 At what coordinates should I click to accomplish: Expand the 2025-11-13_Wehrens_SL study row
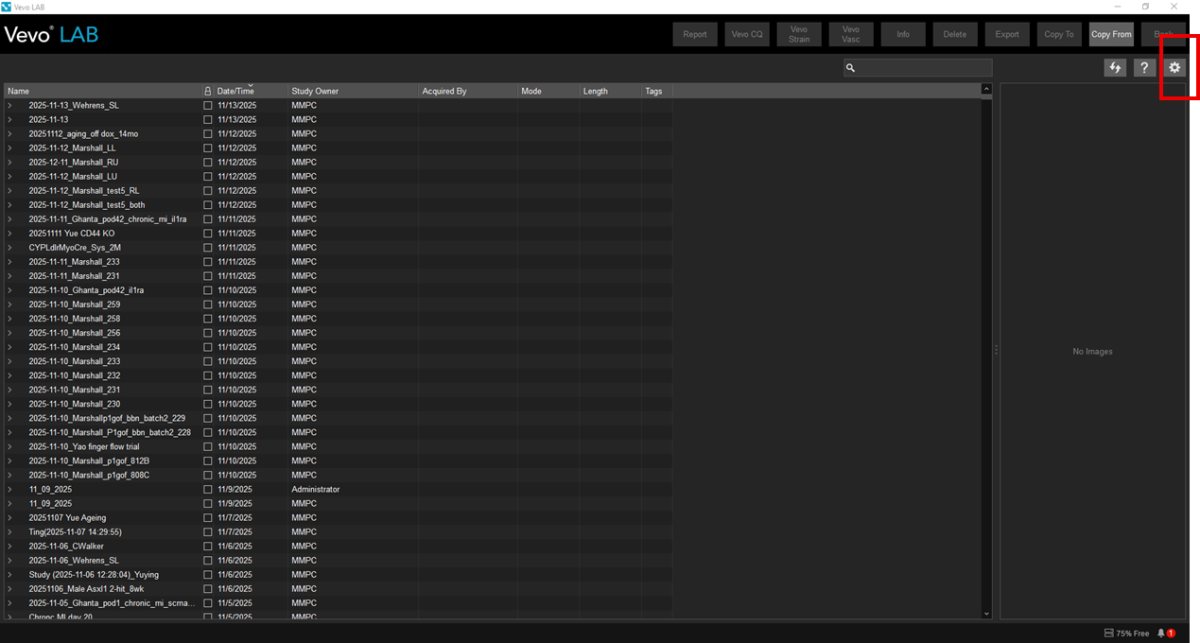(10, 105)
